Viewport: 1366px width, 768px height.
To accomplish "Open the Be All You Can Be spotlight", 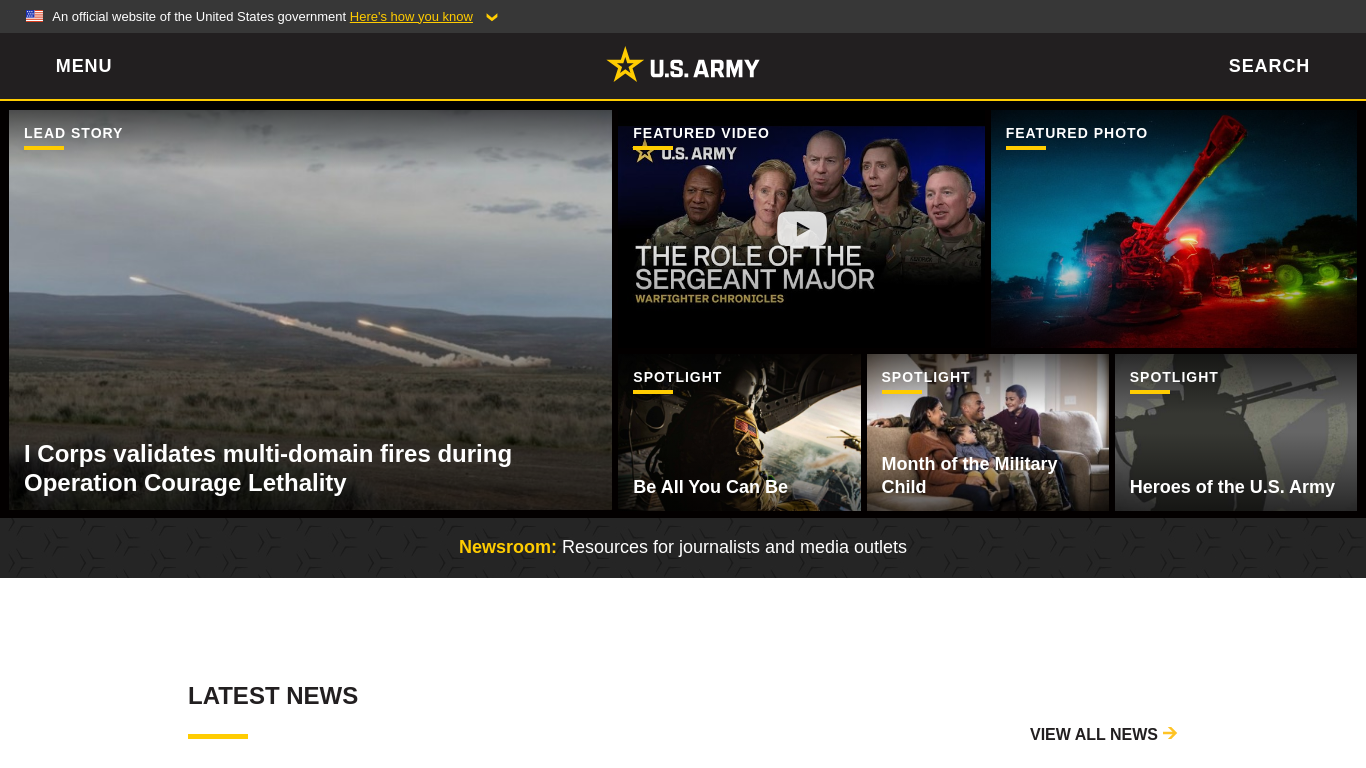I will coord(739,432).
